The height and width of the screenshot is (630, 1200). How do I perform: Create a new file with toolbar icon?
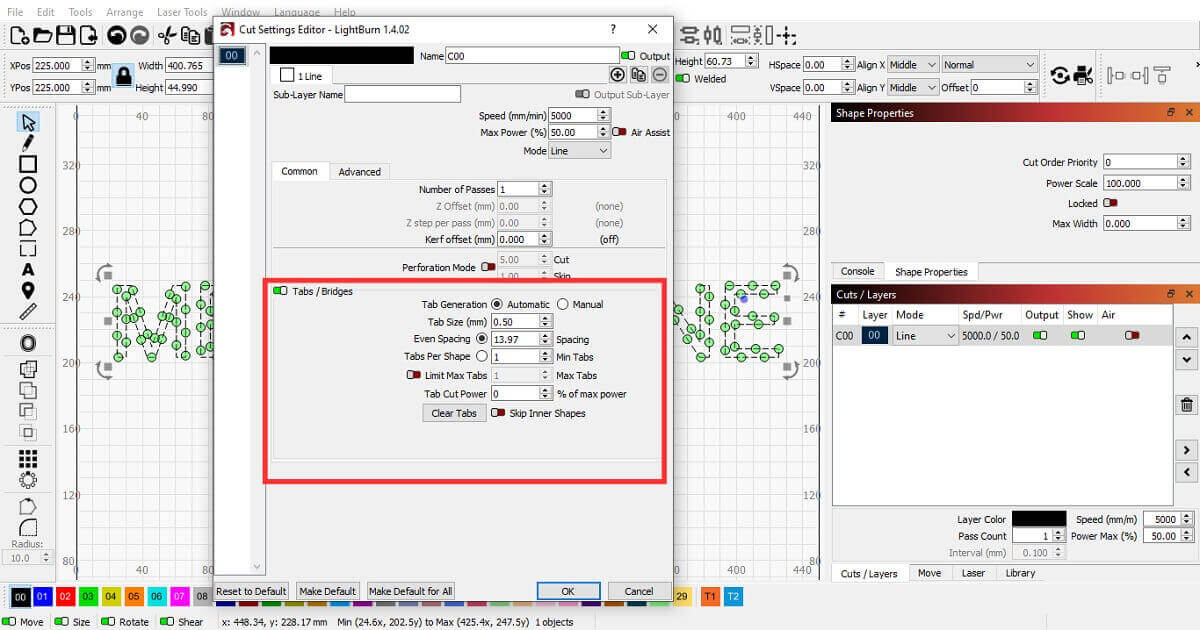click(19, 36)
